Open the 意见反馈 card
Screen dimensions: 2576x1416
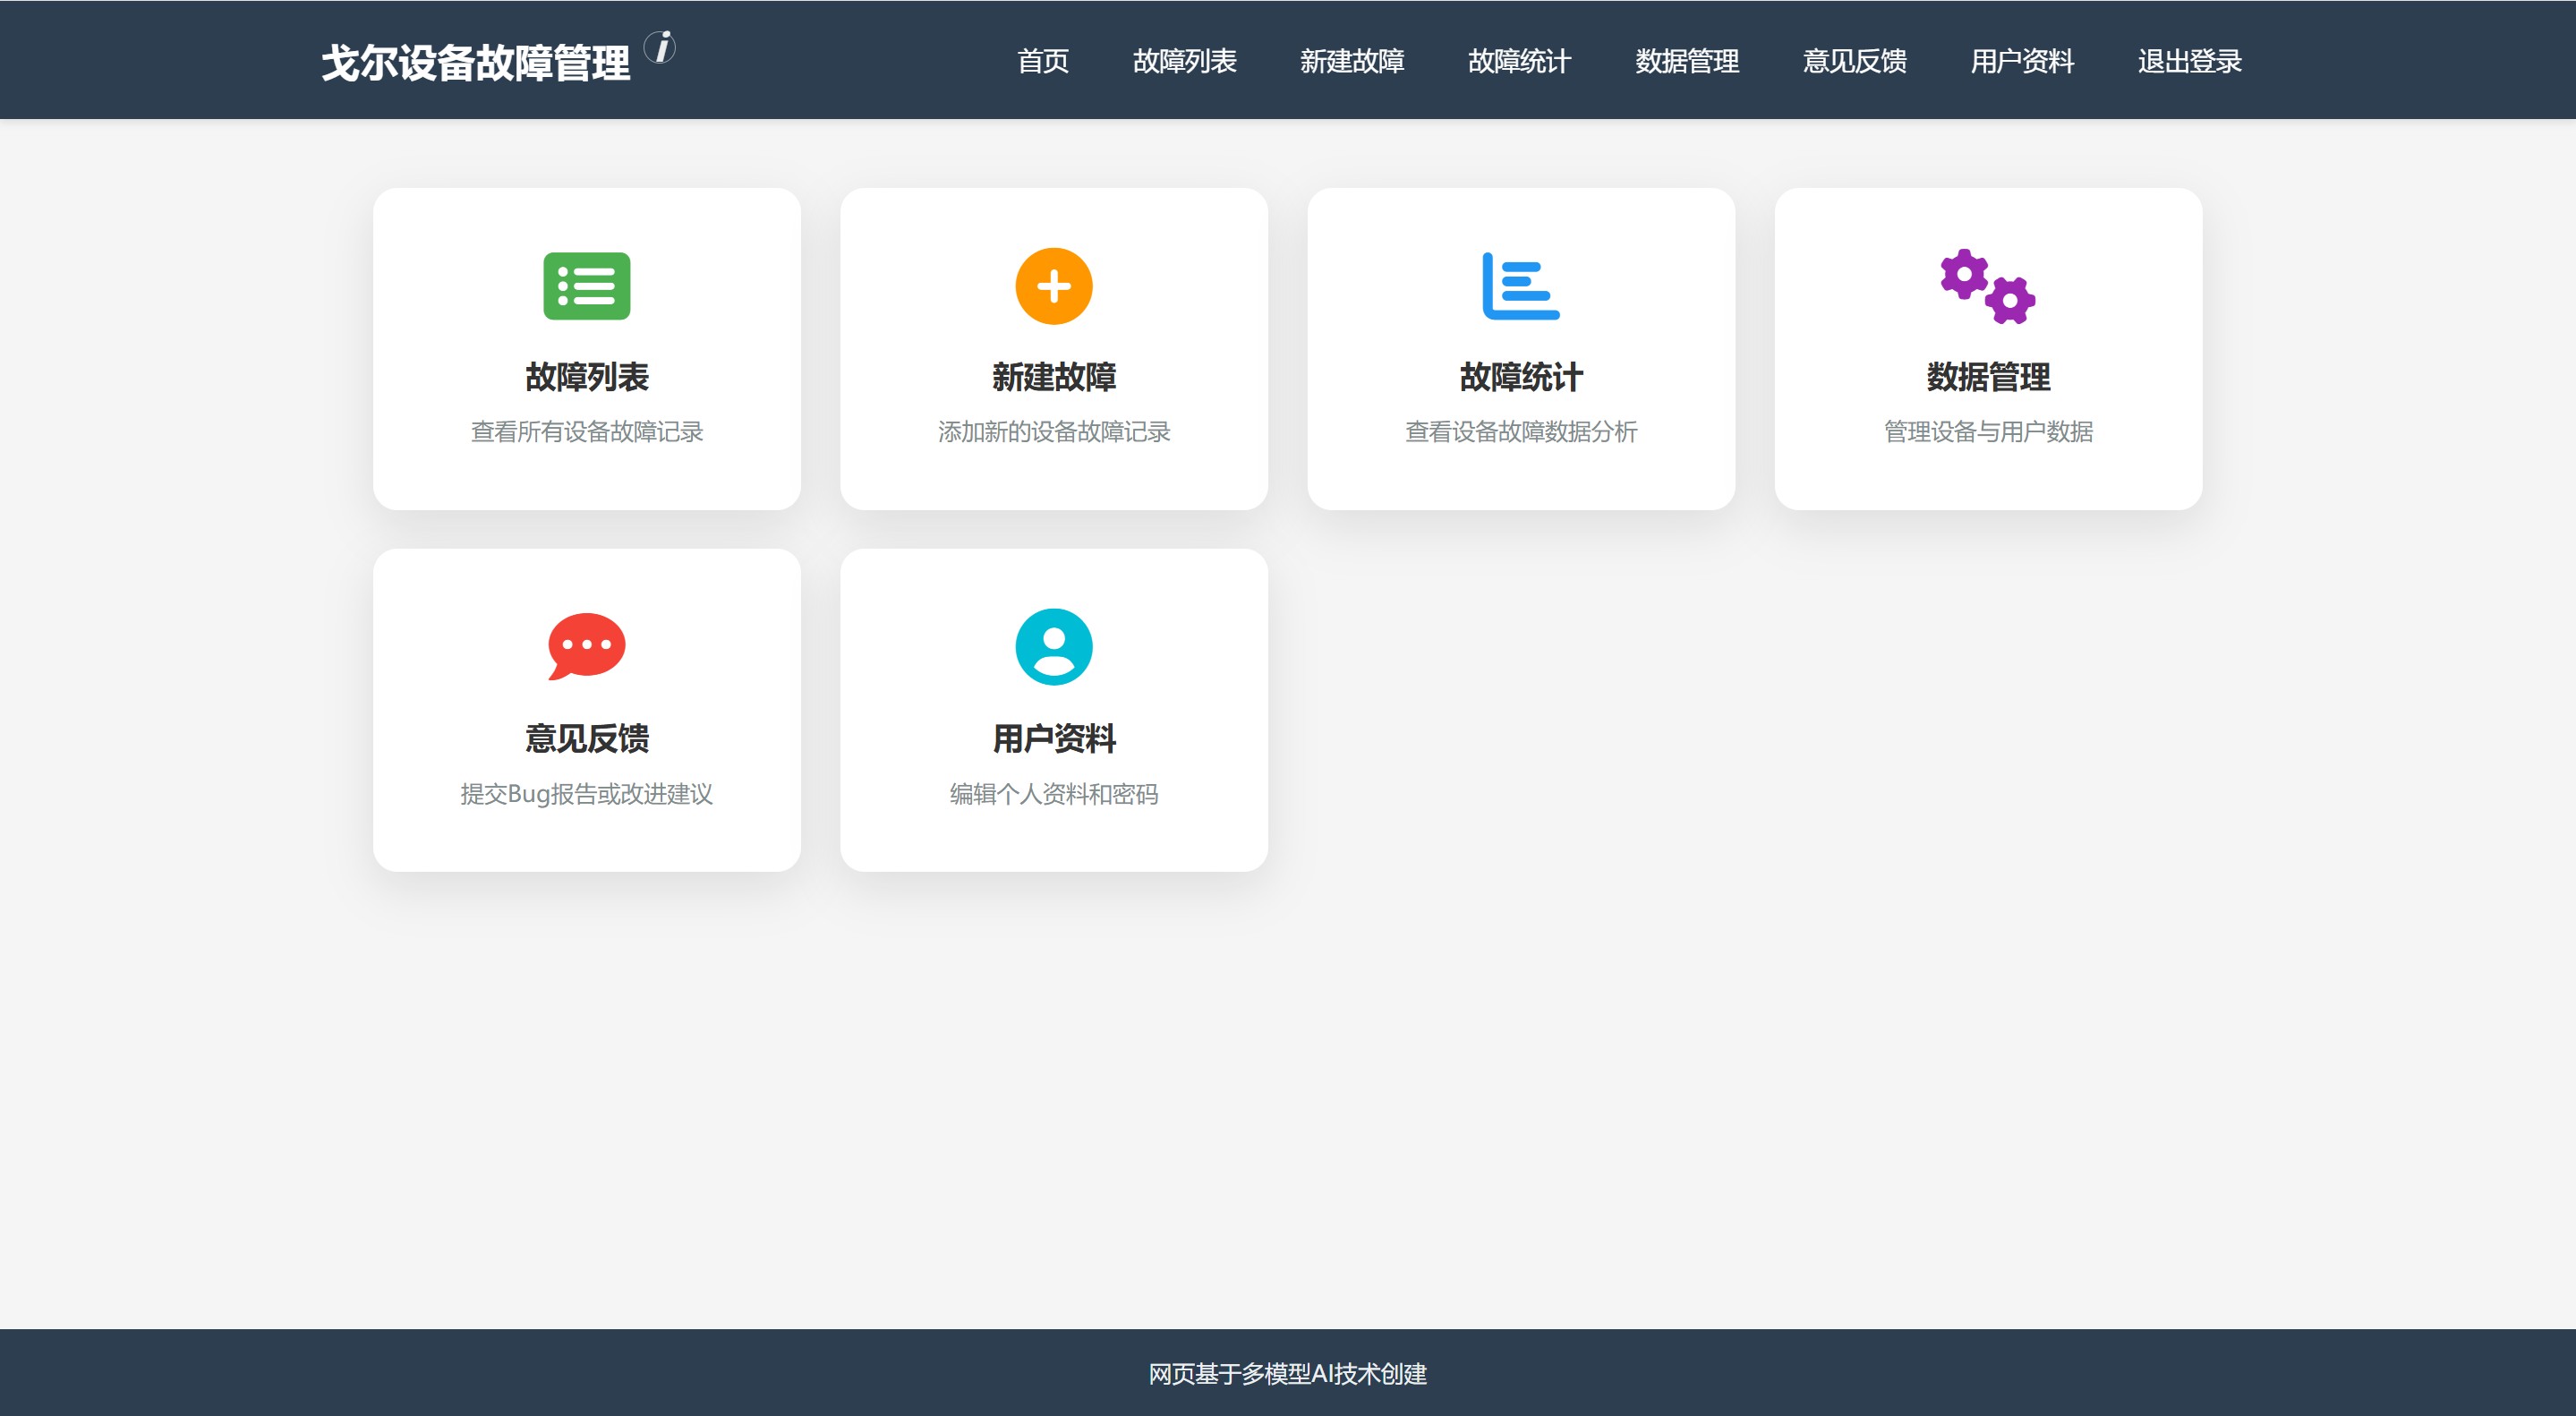(586, 710)
